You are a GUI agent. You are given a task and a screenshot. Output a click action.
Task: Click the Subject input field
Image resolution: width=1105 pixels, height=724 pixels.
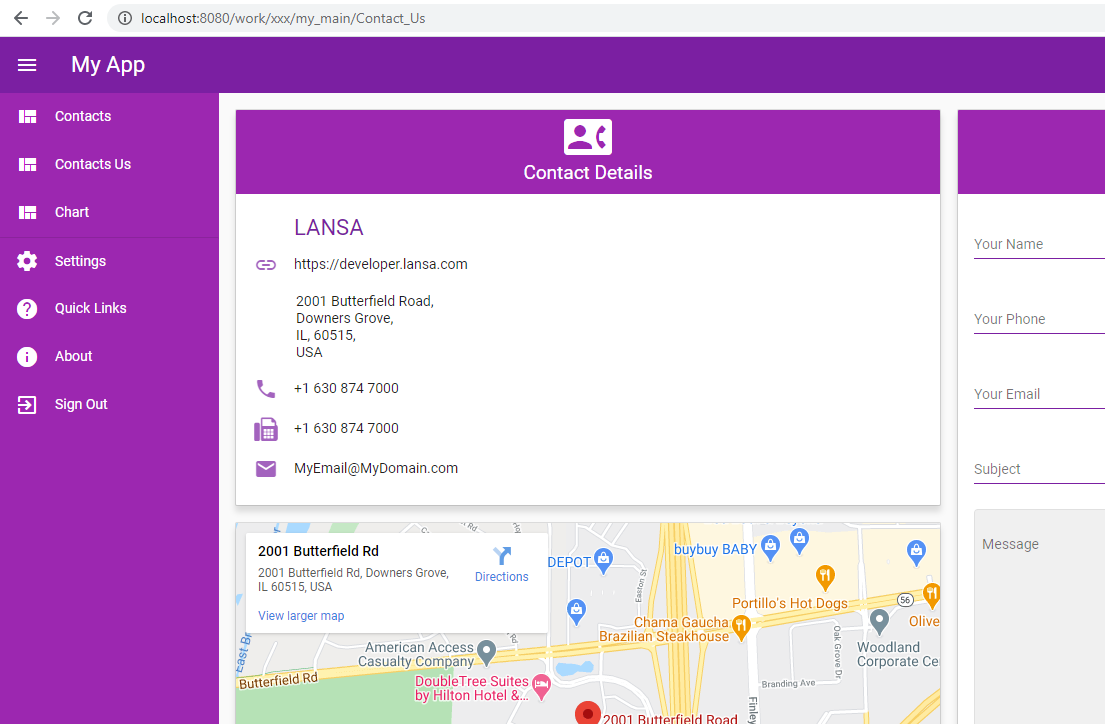point(1039,470)
